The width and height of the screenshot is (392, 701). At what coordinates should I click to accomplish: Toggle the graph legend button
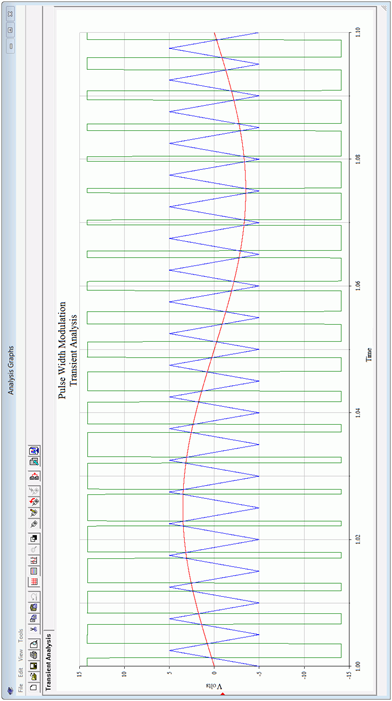[34, 571]
